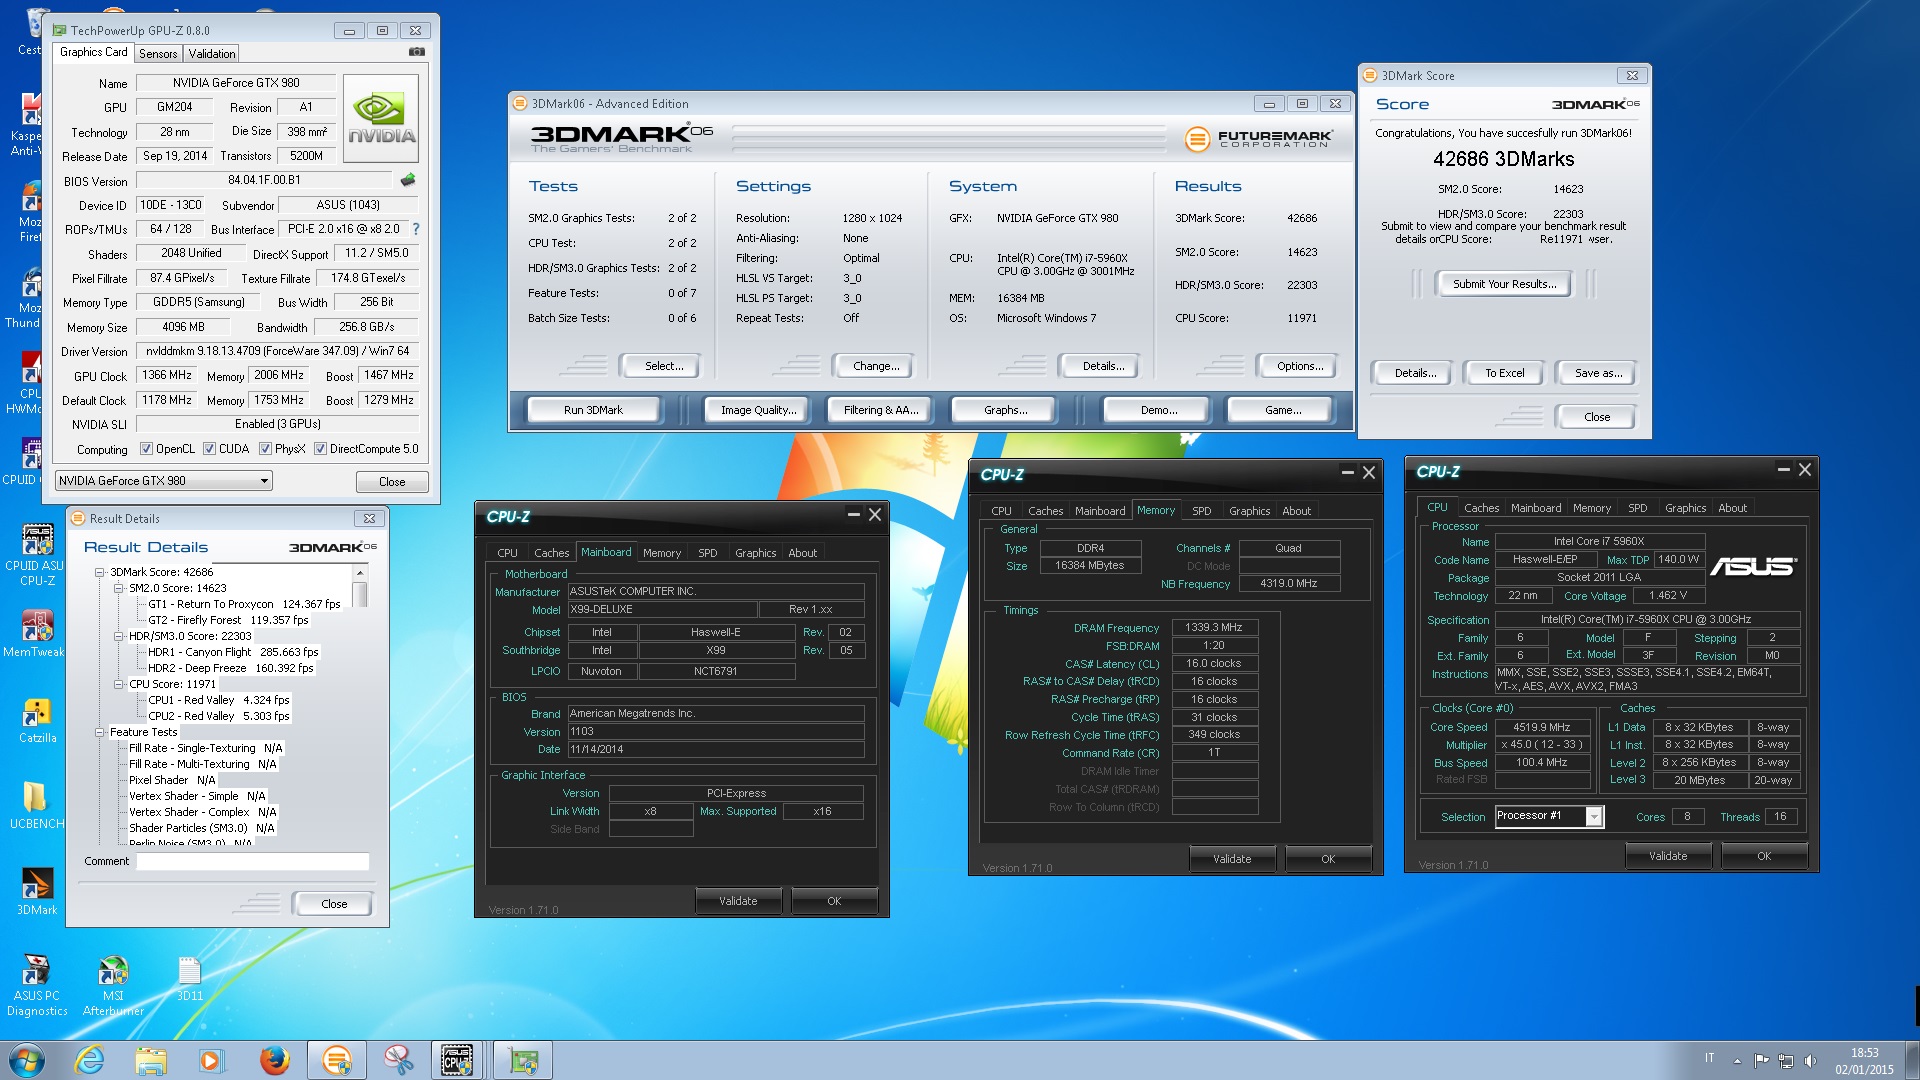This screenshot has height=1080, width=1920.
Task: Toggle the PhysX checkbox in GPU-Z
Action: point(266,449)
